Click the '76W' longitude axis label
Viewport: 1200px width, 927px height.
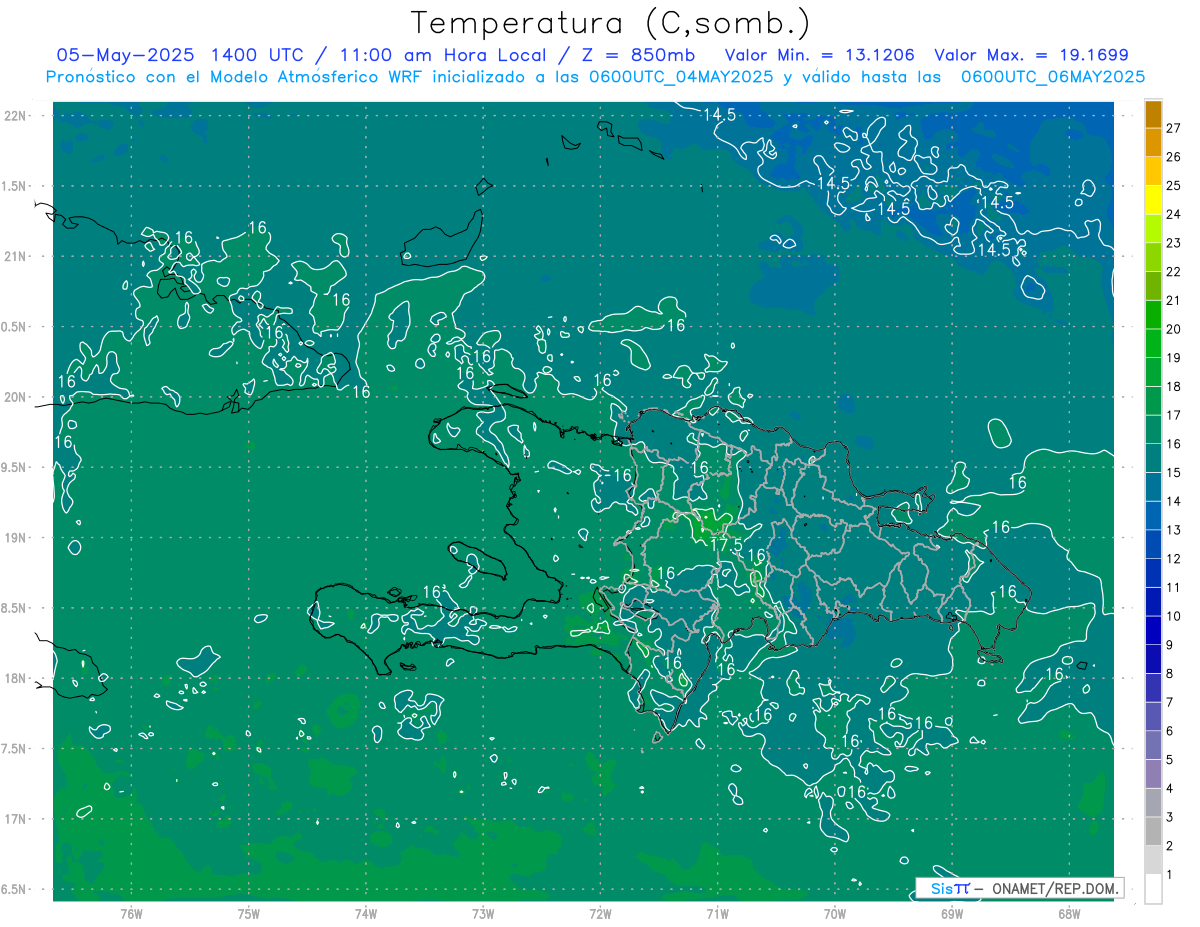(x=132, y=915)
